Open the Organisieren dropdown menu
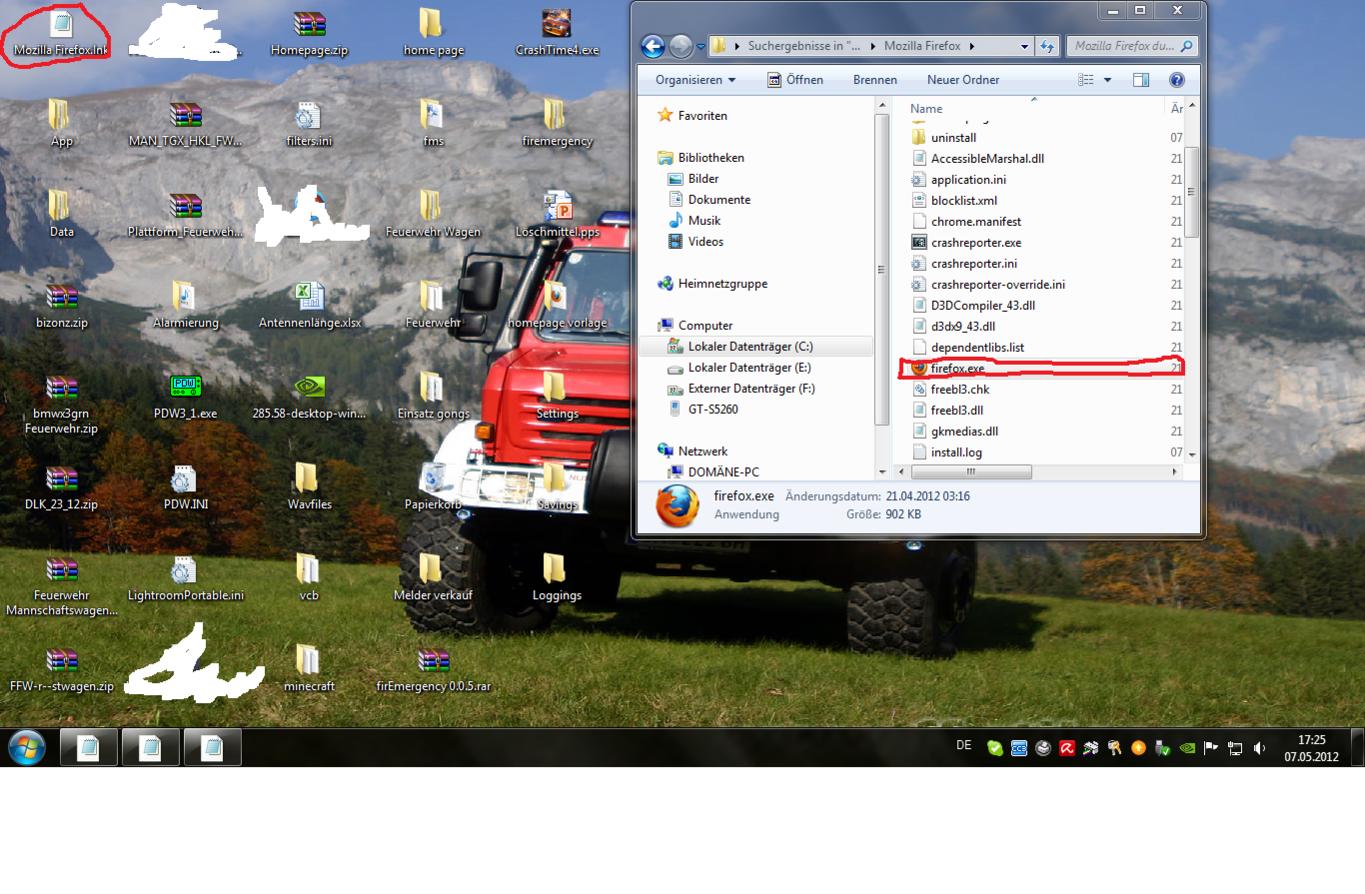The image size is (1365, 894). click(695, 80)
